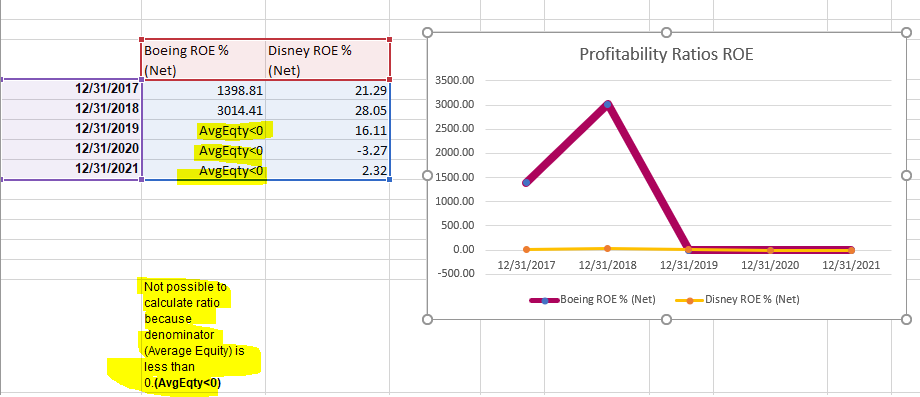Select the Disney ROE % (Net) header cell

point(327,60)
